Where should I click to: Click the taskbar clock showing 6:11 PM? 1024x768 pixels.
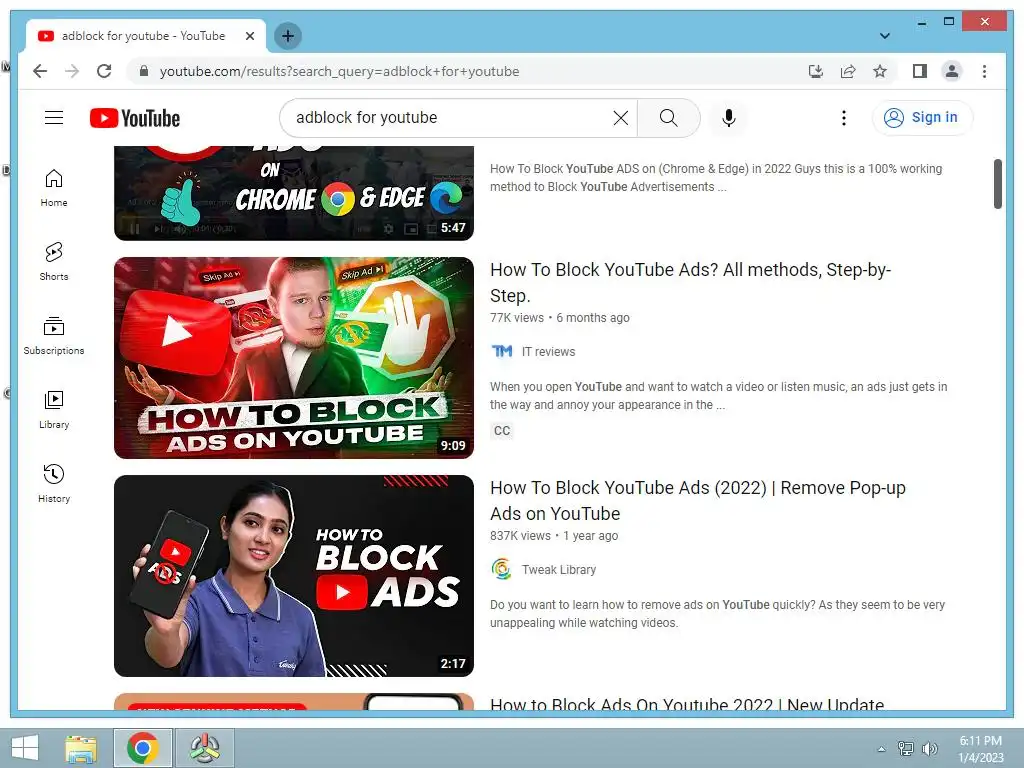[x=980, y=748]
